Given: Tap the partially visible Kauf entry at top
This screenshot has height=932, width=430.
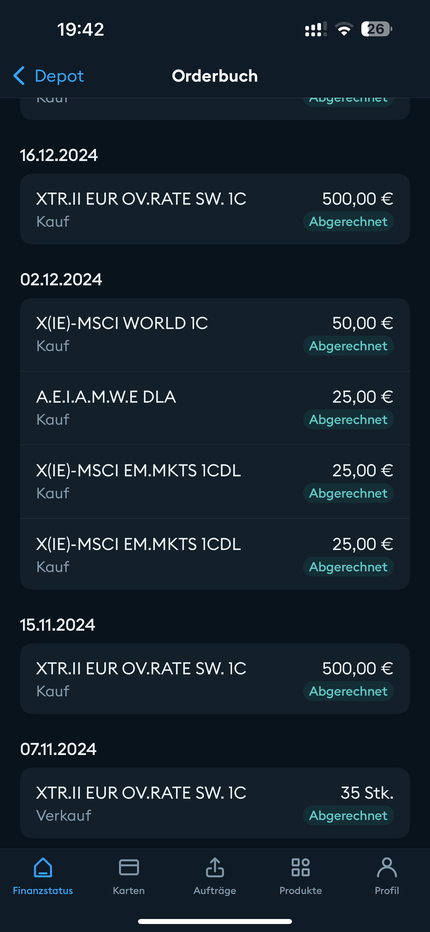Looking at the screenshot, I should 215,108.
